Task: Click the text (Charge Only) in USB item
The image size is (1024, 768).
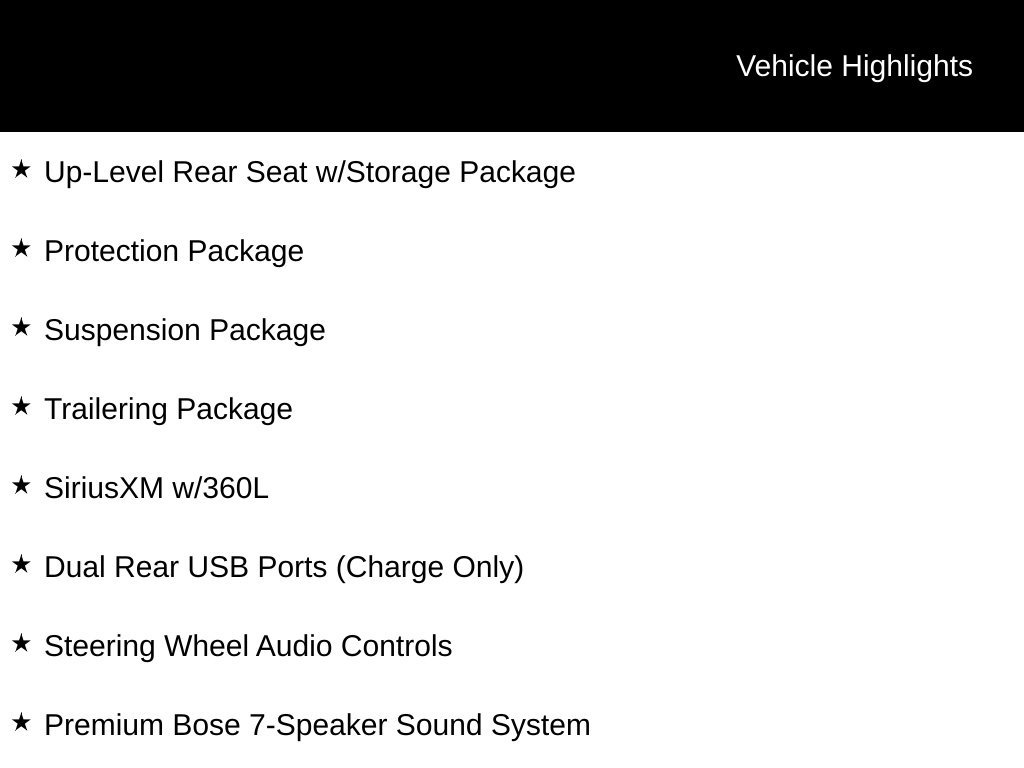Action: pyautogui.click(x=430, y=568)
